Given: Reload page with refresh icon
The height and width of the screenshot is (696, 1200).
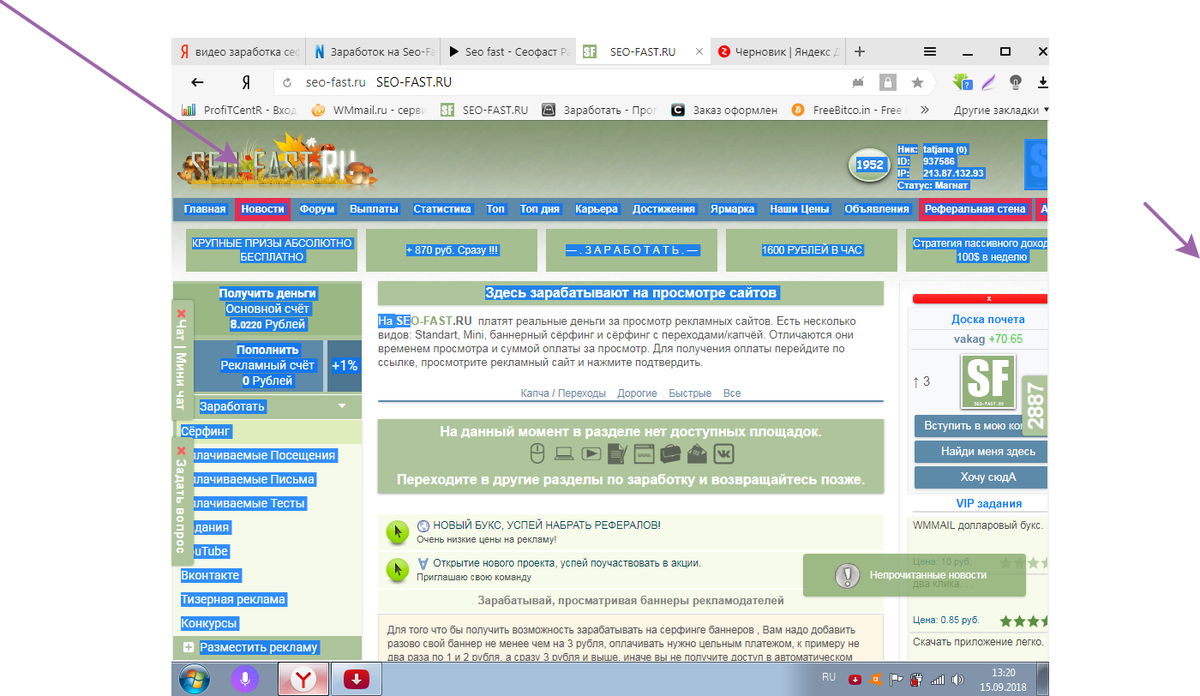Looking at the screenshot, I should 288,83.
